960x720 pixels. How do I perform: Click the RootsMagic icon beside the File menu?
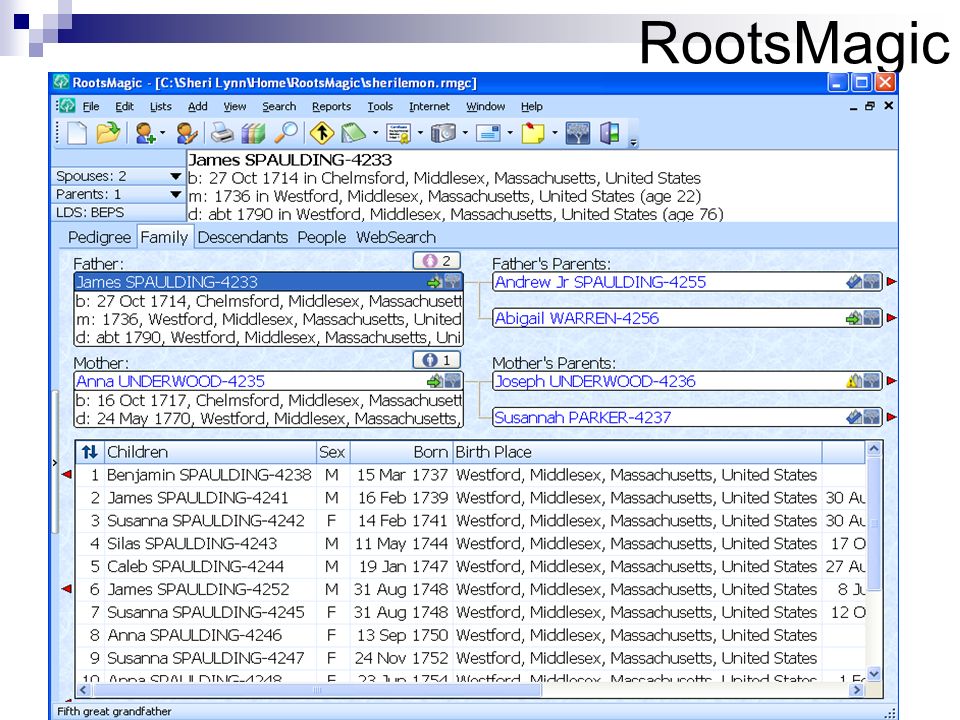click(x=66, y=106)
